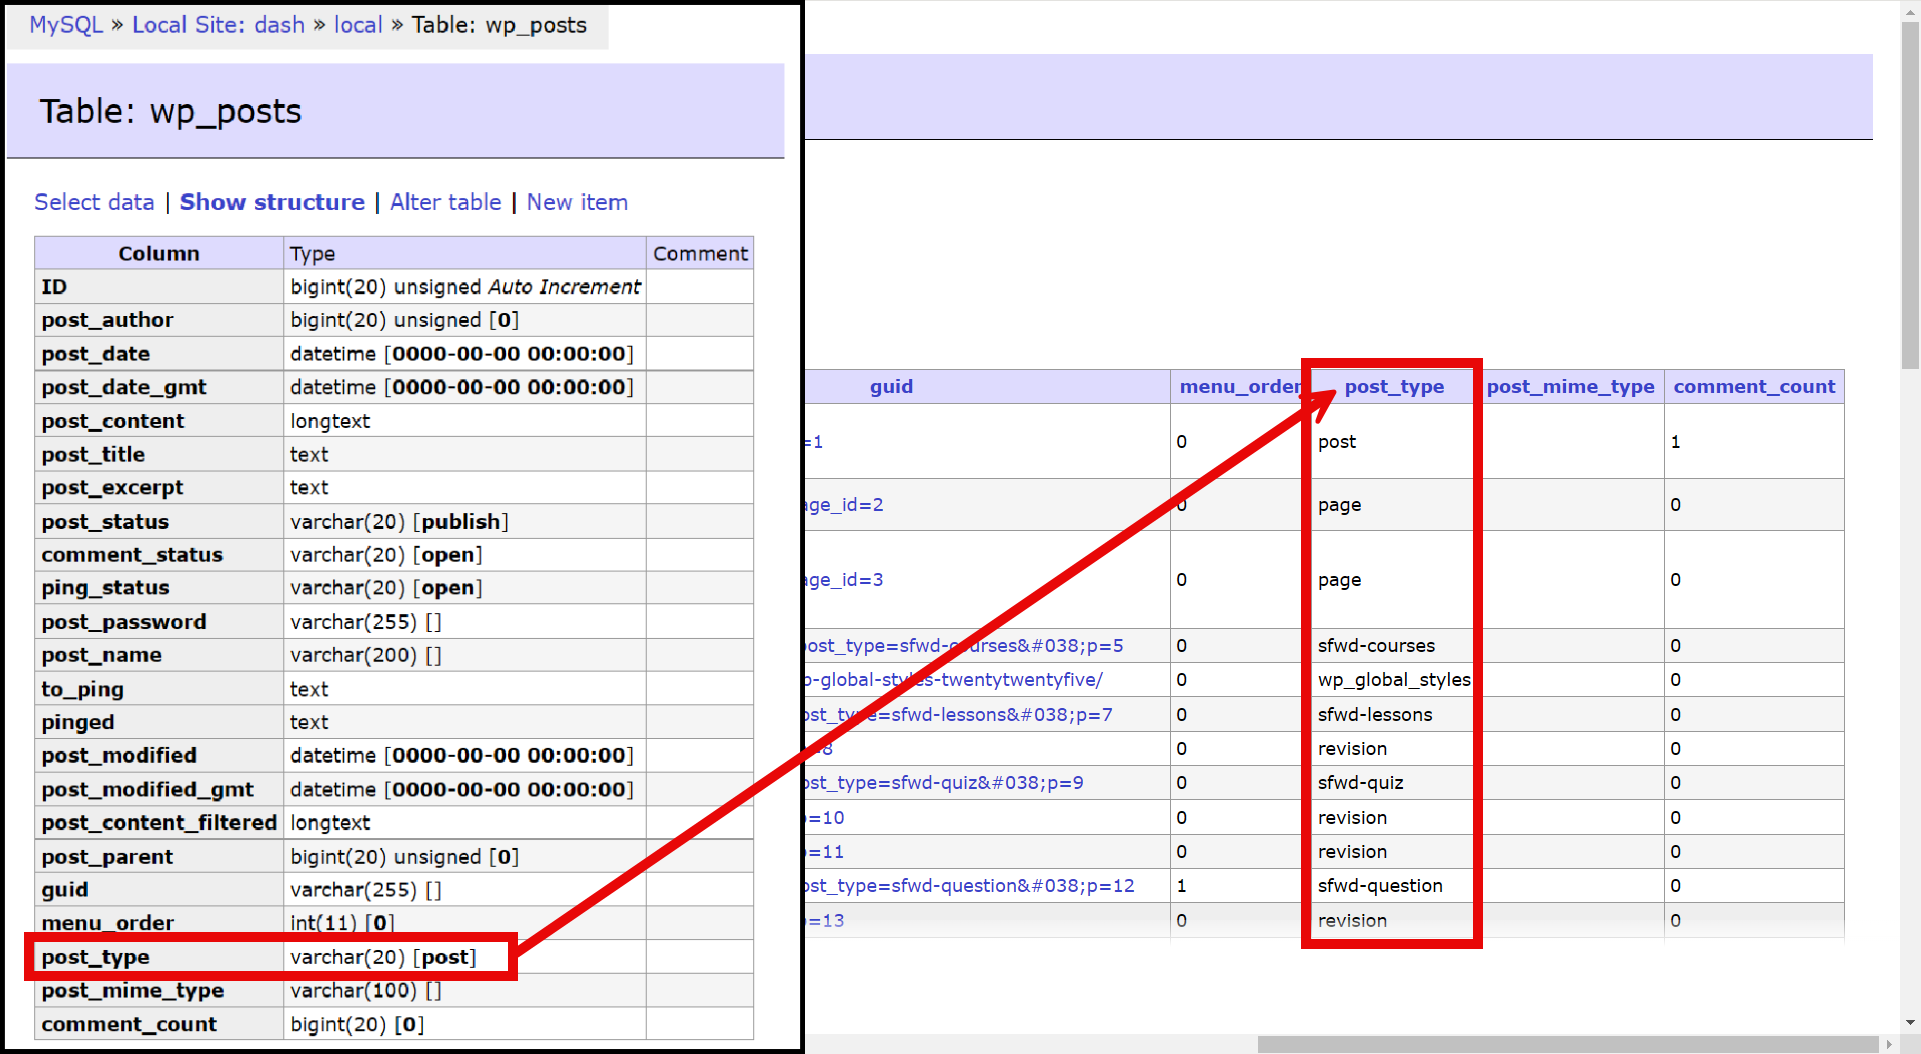The height and width of the screenshot is (1054, 1921).
Task: Click the vertical scrollbar down arrow
Action: point(1910,1023)
